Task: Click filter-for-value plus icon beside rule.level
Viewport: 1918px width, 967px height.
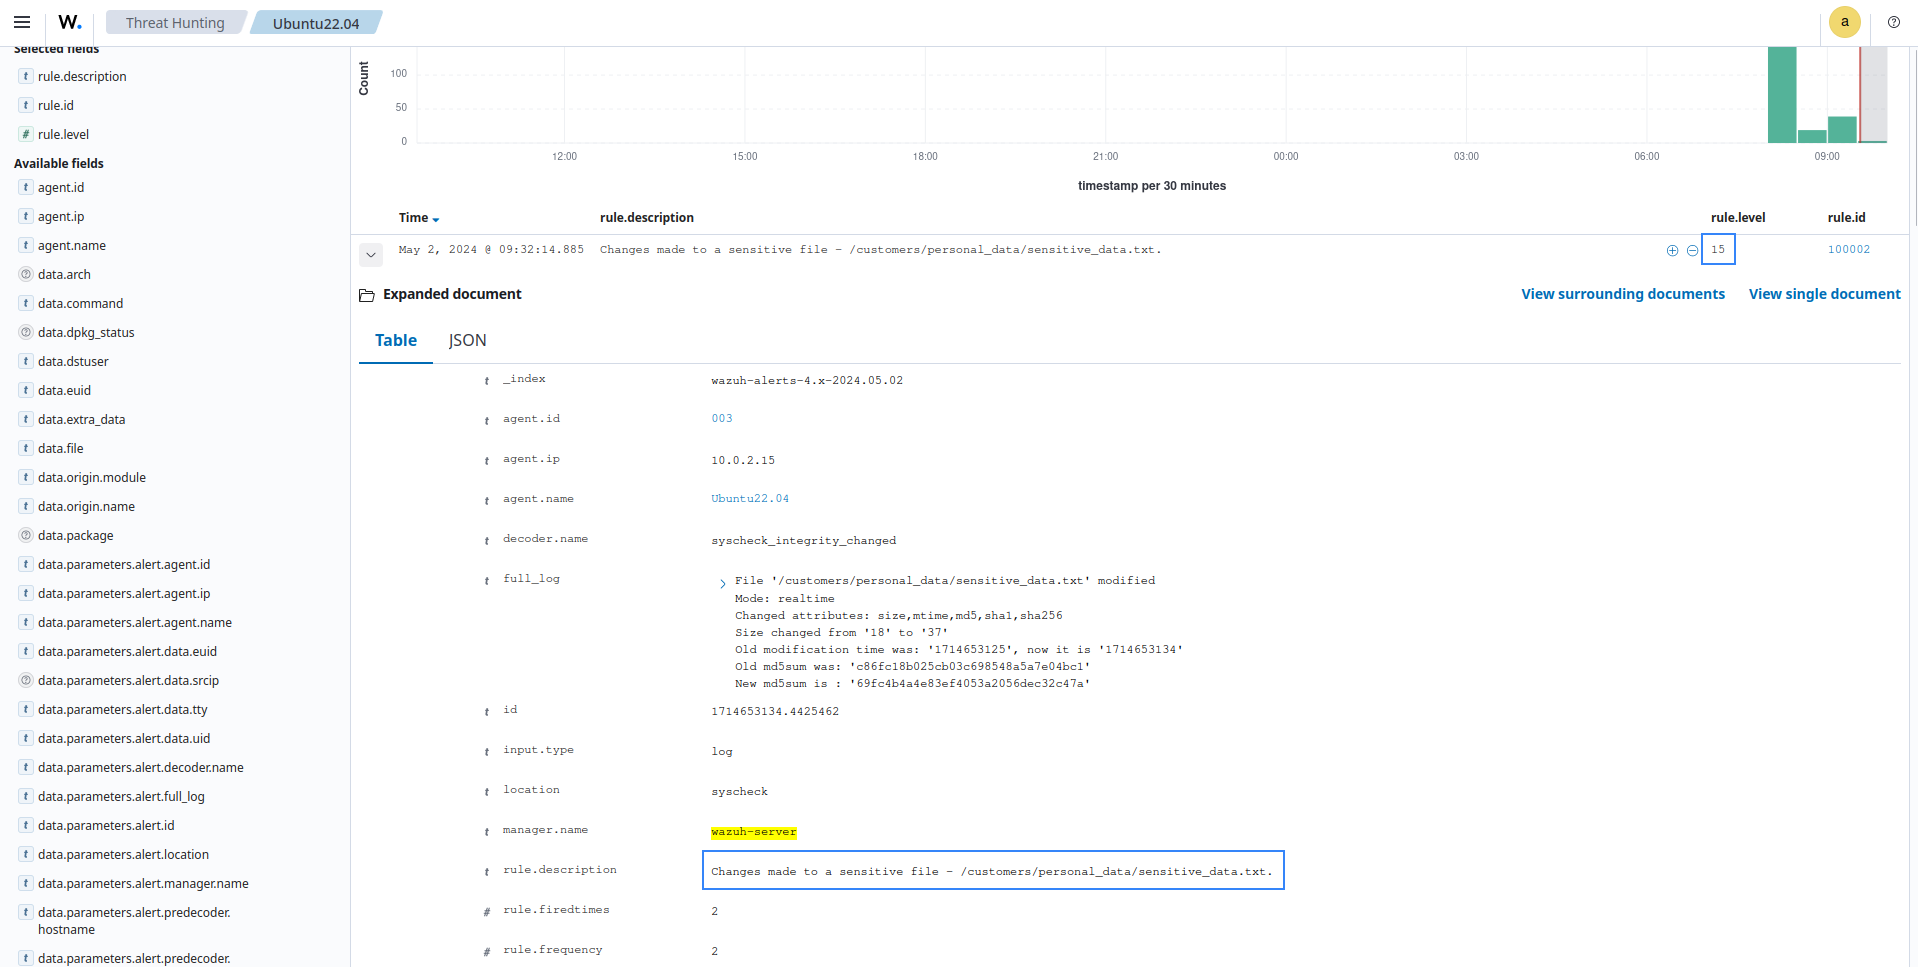Action: 1672,251
